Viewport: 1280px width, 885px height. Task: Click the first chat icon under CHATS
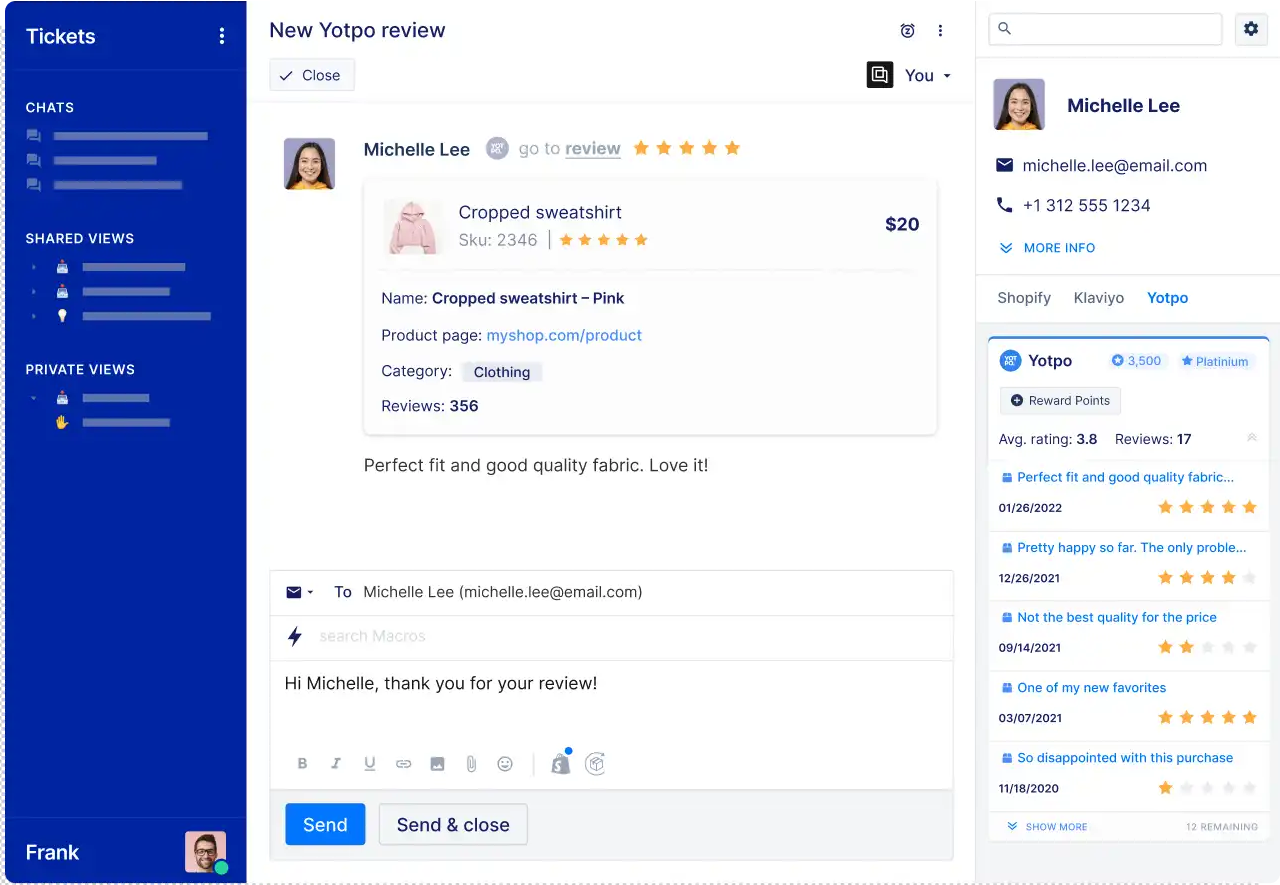coord(34,136)
